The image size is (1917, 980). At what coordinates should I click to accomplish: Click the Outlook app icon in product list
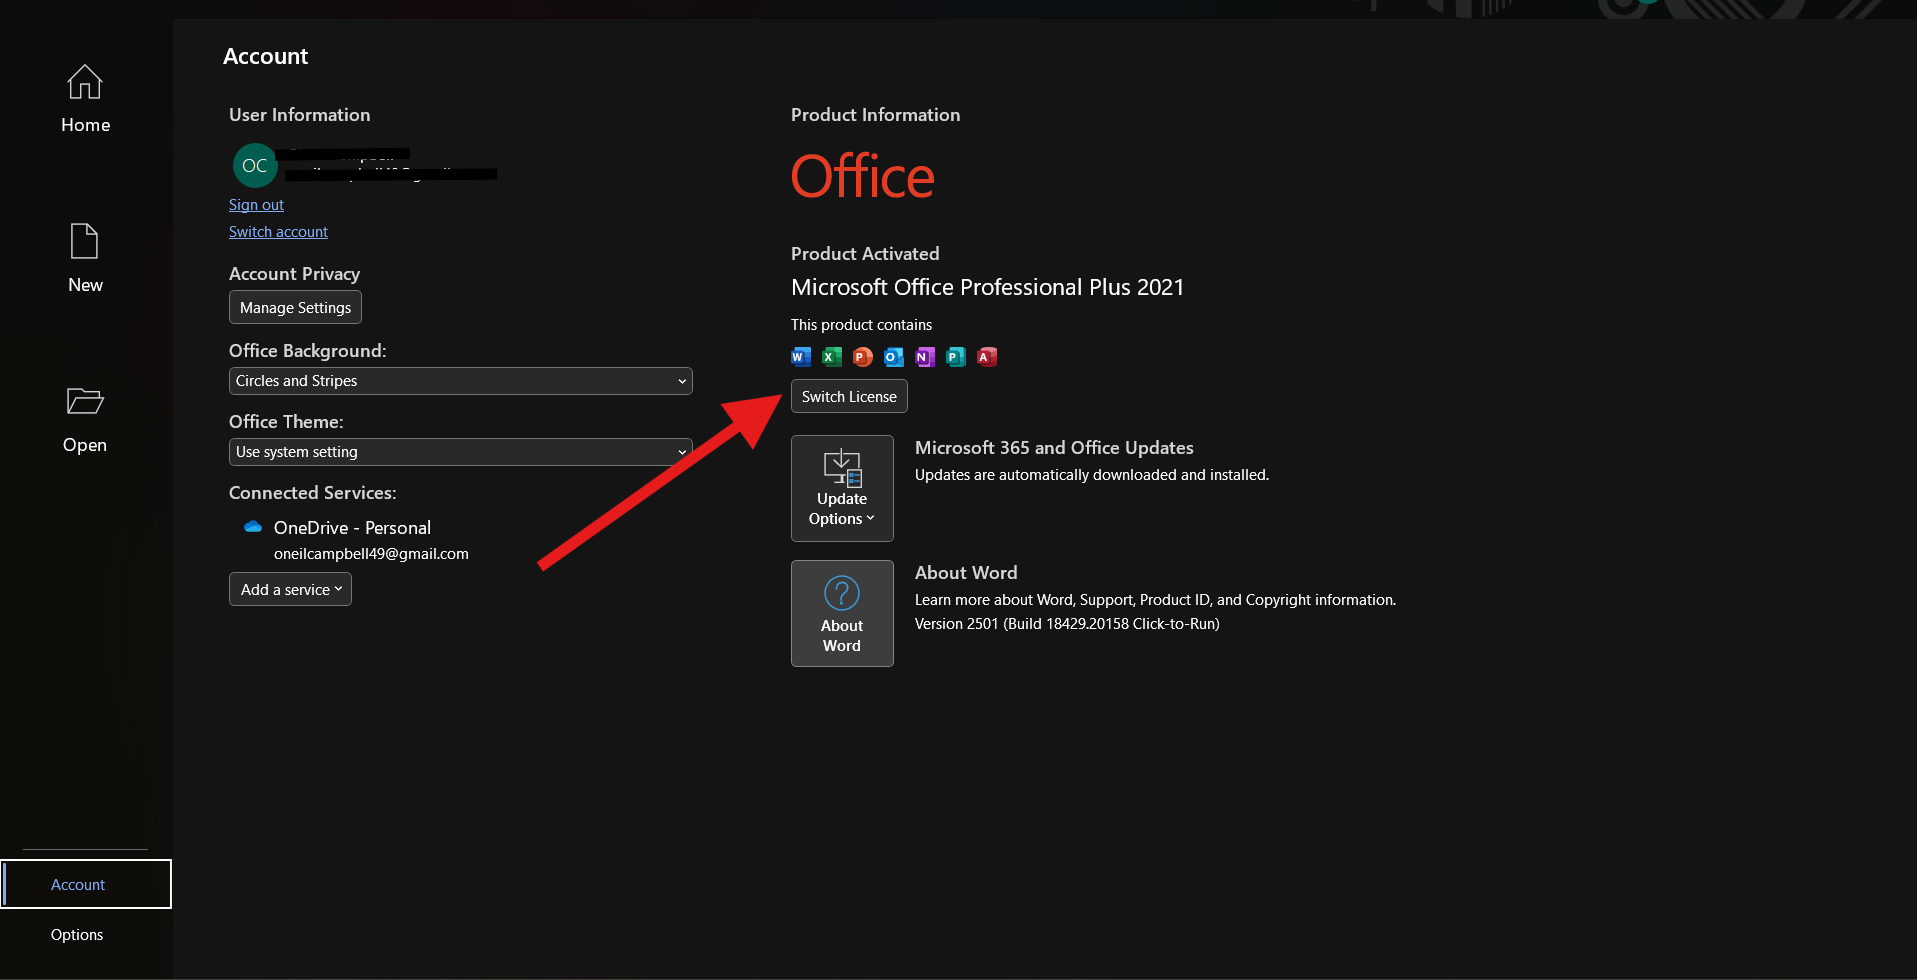coord(894,357)
